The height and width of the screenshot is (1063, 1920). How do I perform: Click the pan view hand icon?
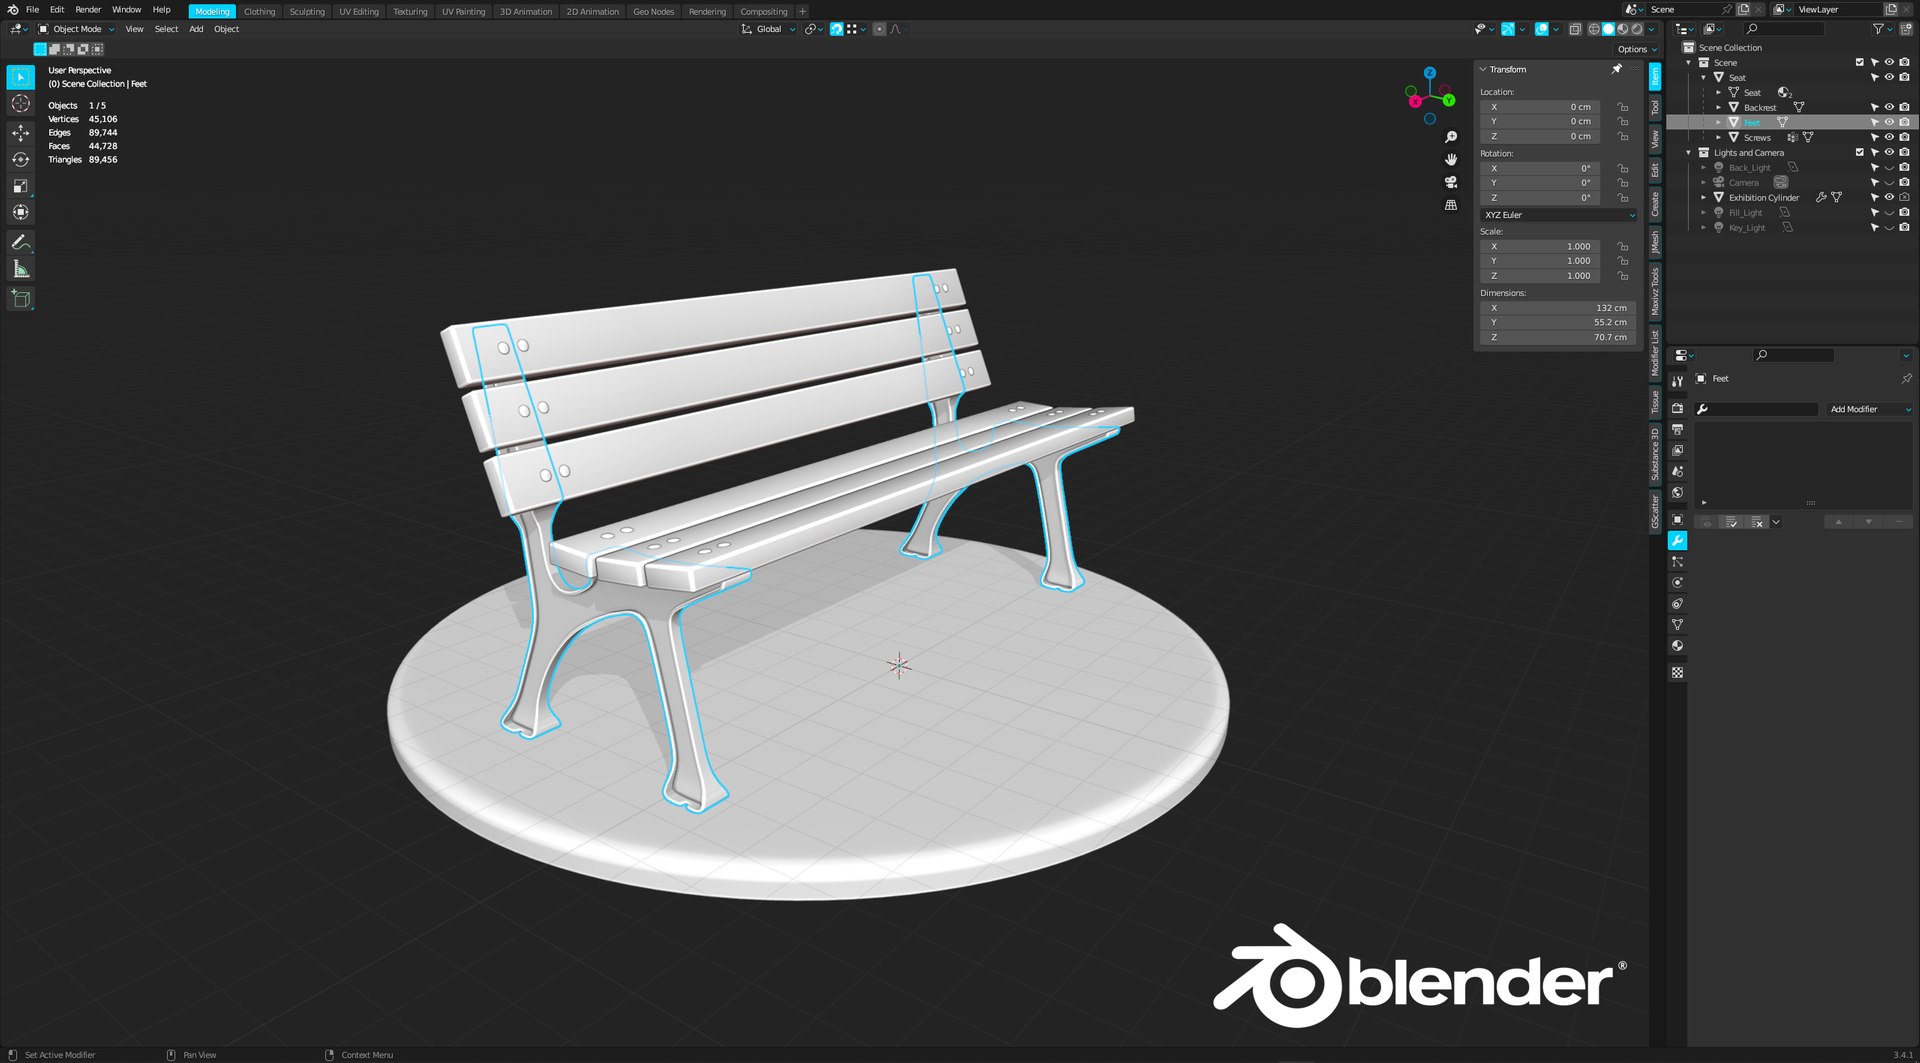point(1451,160)
